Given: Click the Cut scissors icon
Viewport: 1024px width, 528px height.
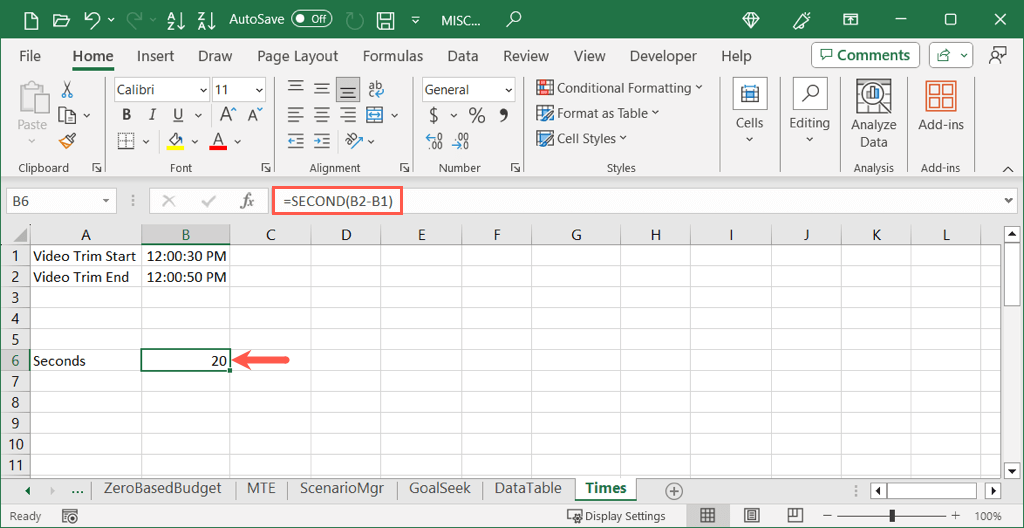Looking at the screenshot, I should pyautogui.click(x=67, y=90).
